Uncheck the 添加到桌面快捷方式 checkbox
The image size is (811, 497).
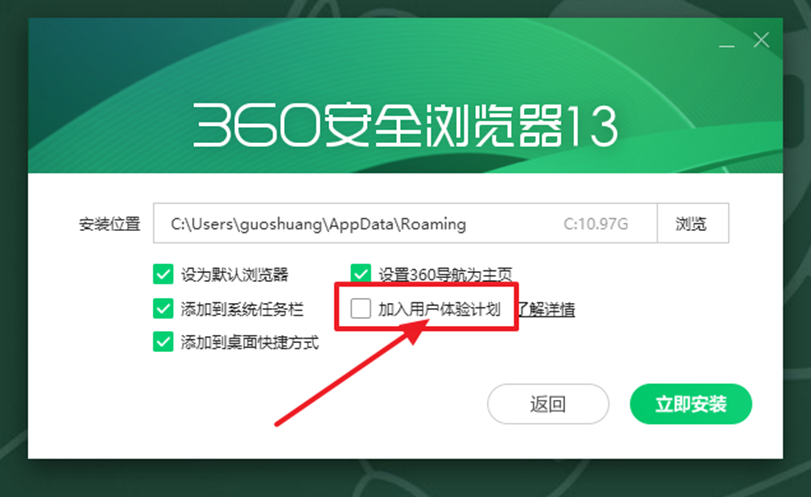coord(163,342)
